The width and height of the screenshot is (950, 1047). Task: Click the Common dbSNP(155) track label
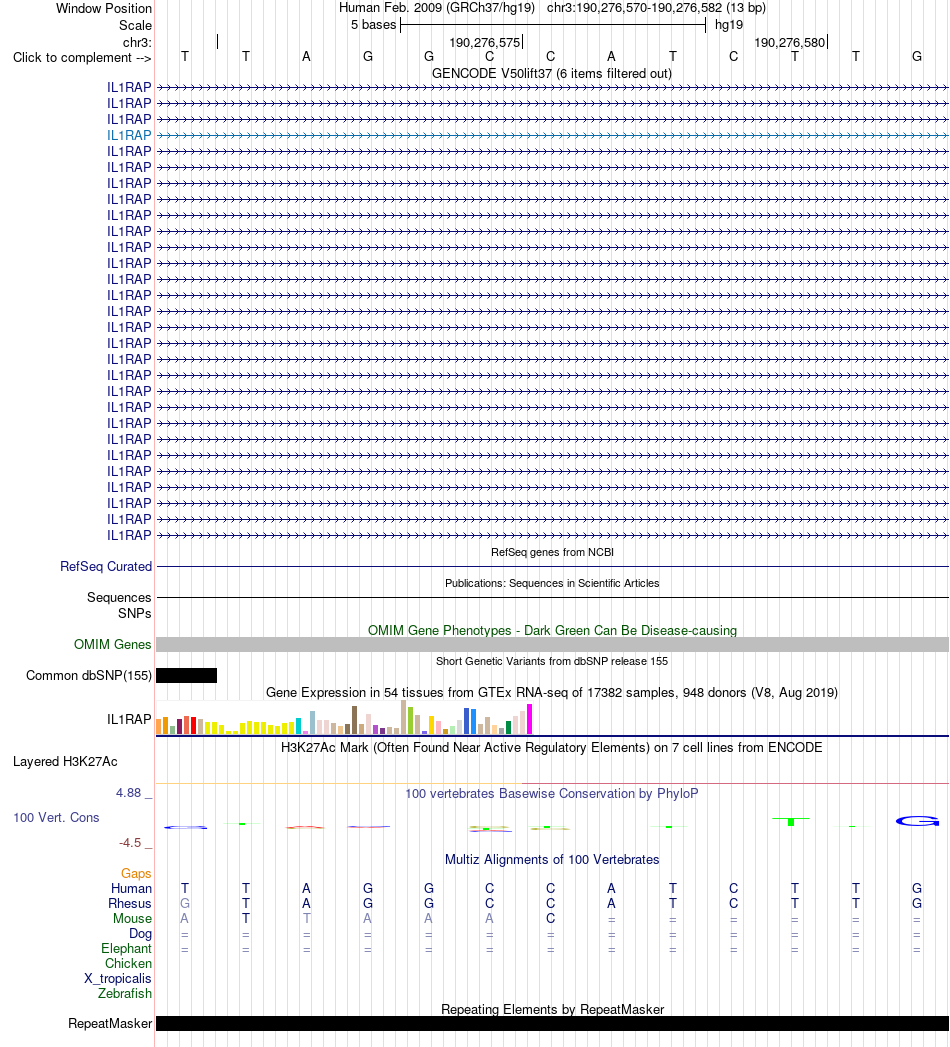click(x=89, y=676)
